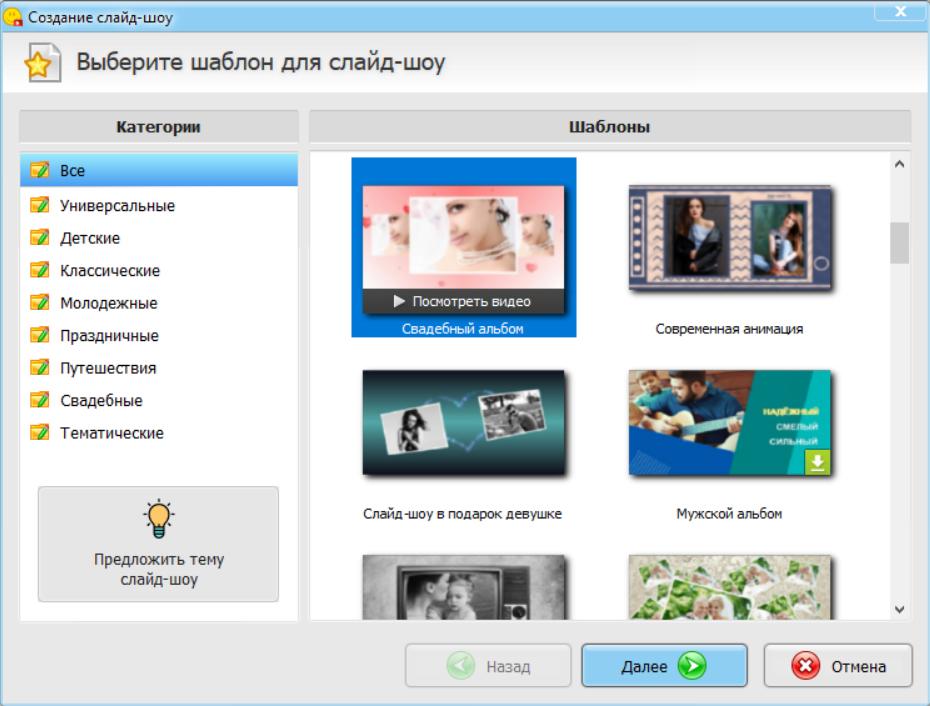Image resolution: width=930 pixels, height=706 pixels.
Task: Choose the Свадебные category
Action: pos(100,401)
